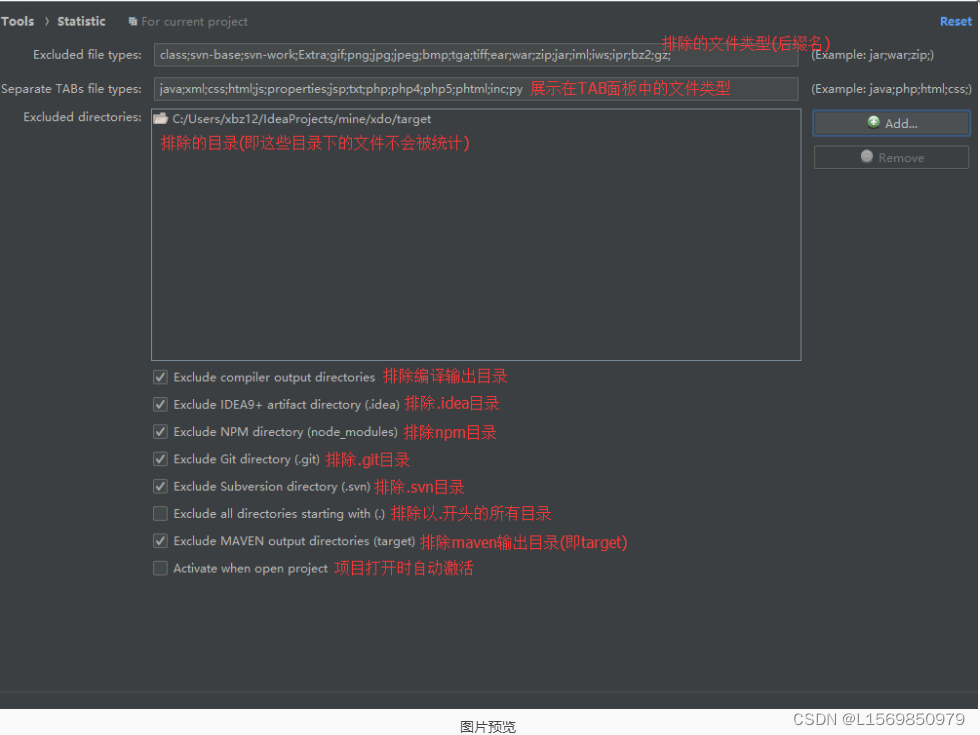Click the folder icon beside xdo/target path
The height and width of the screenshot is (735, 980).
tap(161, 118)
